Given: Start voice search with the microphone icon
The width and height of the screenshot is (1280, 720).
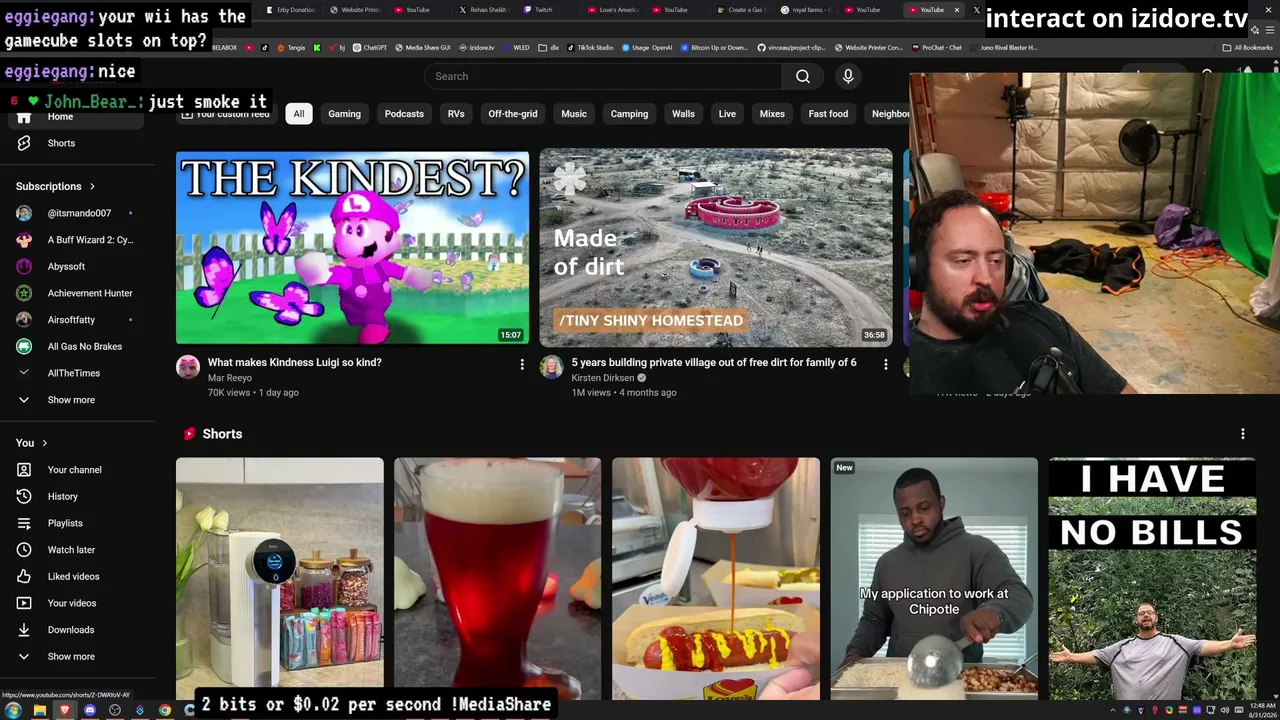Looking at the screenshot, I should point(848,76).
